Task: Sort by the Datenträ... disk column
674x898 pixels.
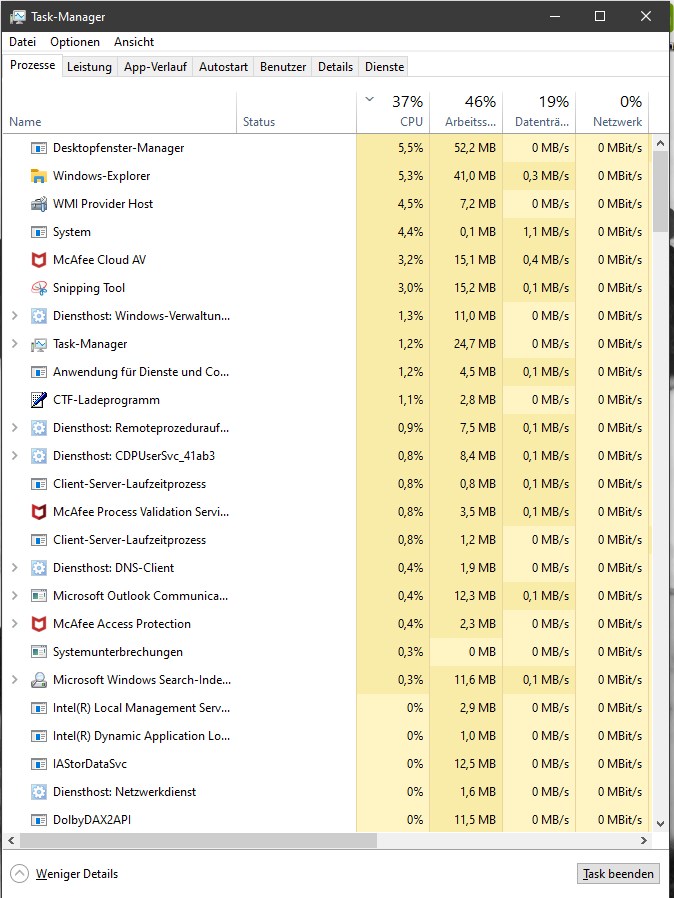Action: point(539,113)
